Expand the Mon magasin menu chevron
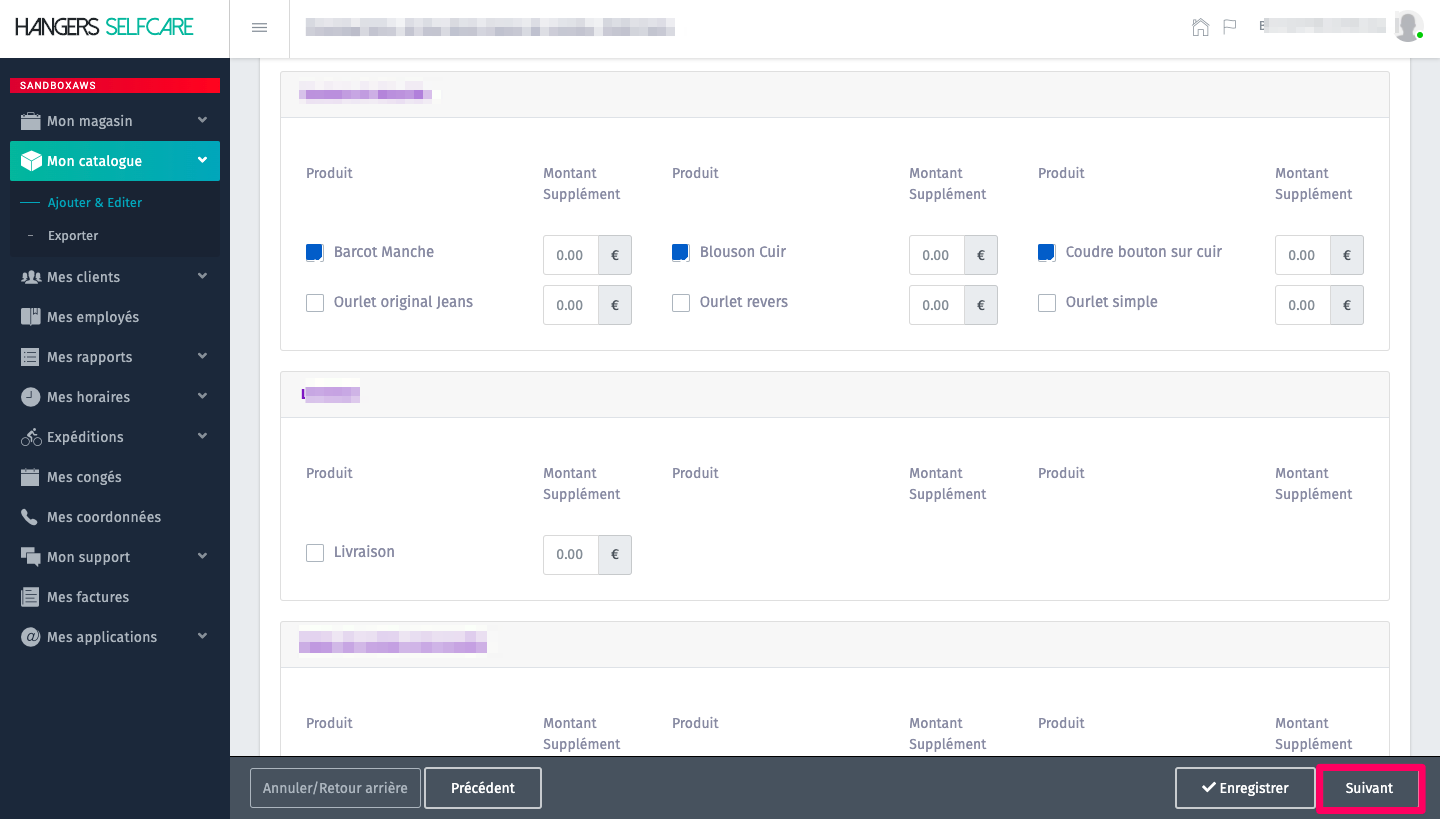The width and height of the screenshot is (1440, 819). (x=202, y=120)
